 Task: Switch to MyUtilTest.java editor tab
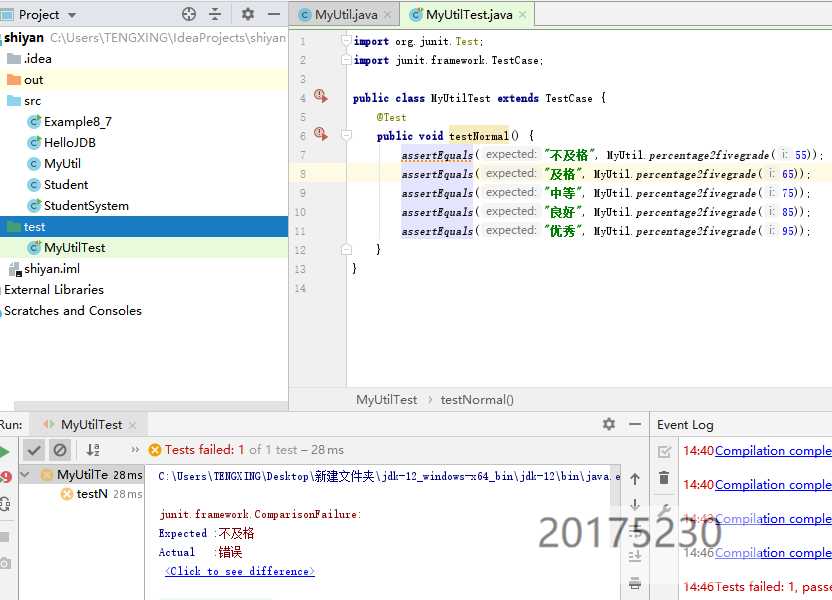pyautogui.click(x=469, y=15)
